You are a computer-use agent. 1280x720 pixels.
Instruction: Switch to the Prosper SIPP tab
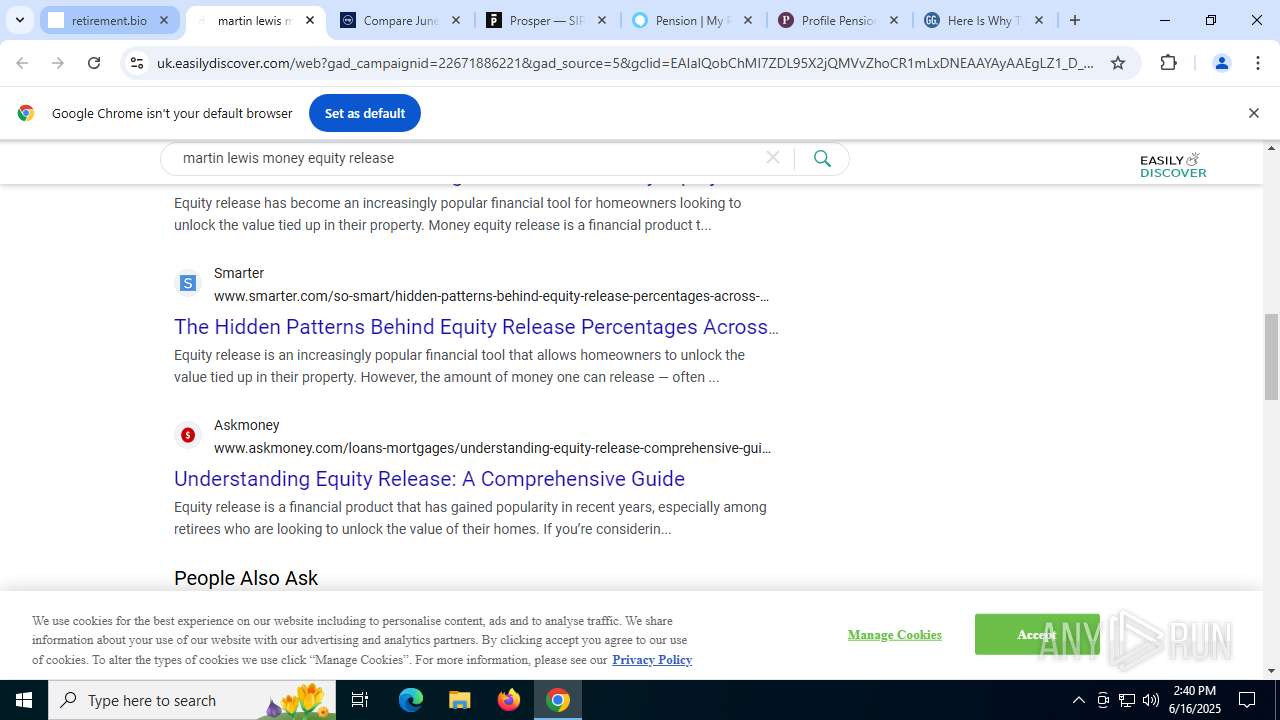click(x=546, y=20)
